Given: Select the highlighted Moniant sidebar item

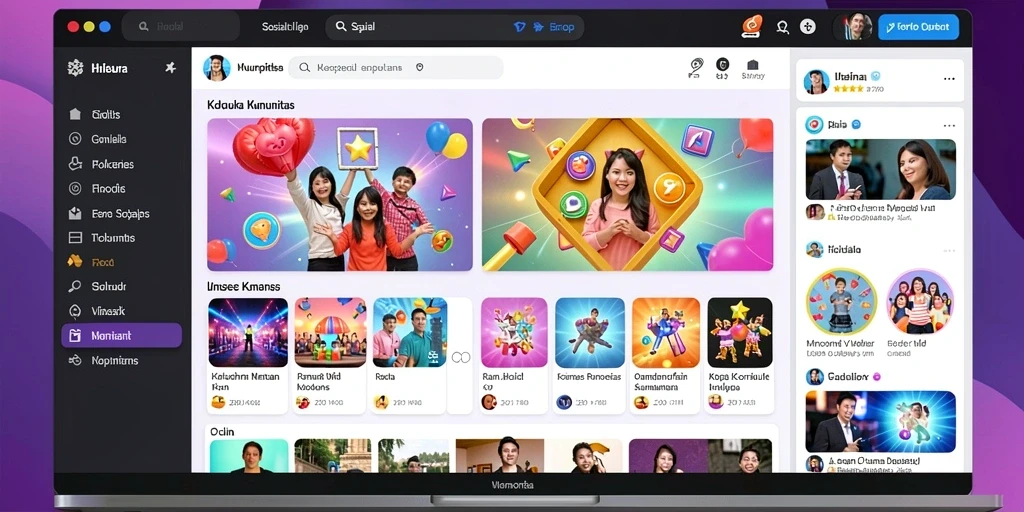Looking at the screenshot, I should pyautogui.click(x=121, y=336).
